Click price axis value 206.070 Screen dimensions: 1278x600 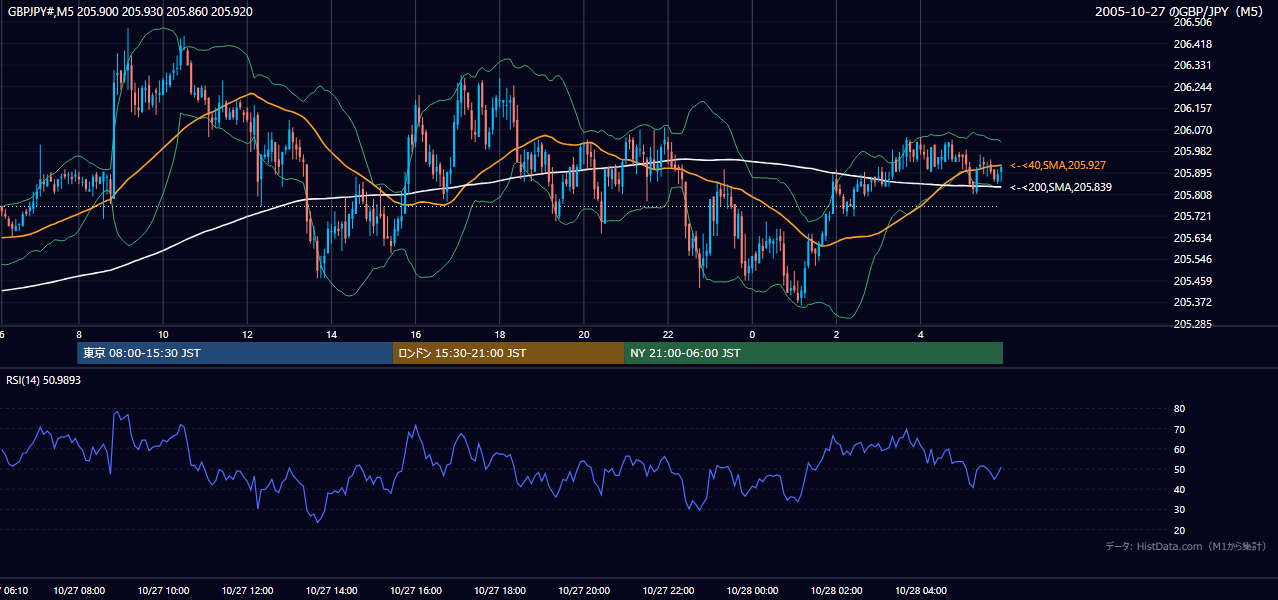[x=1193, y=130]
